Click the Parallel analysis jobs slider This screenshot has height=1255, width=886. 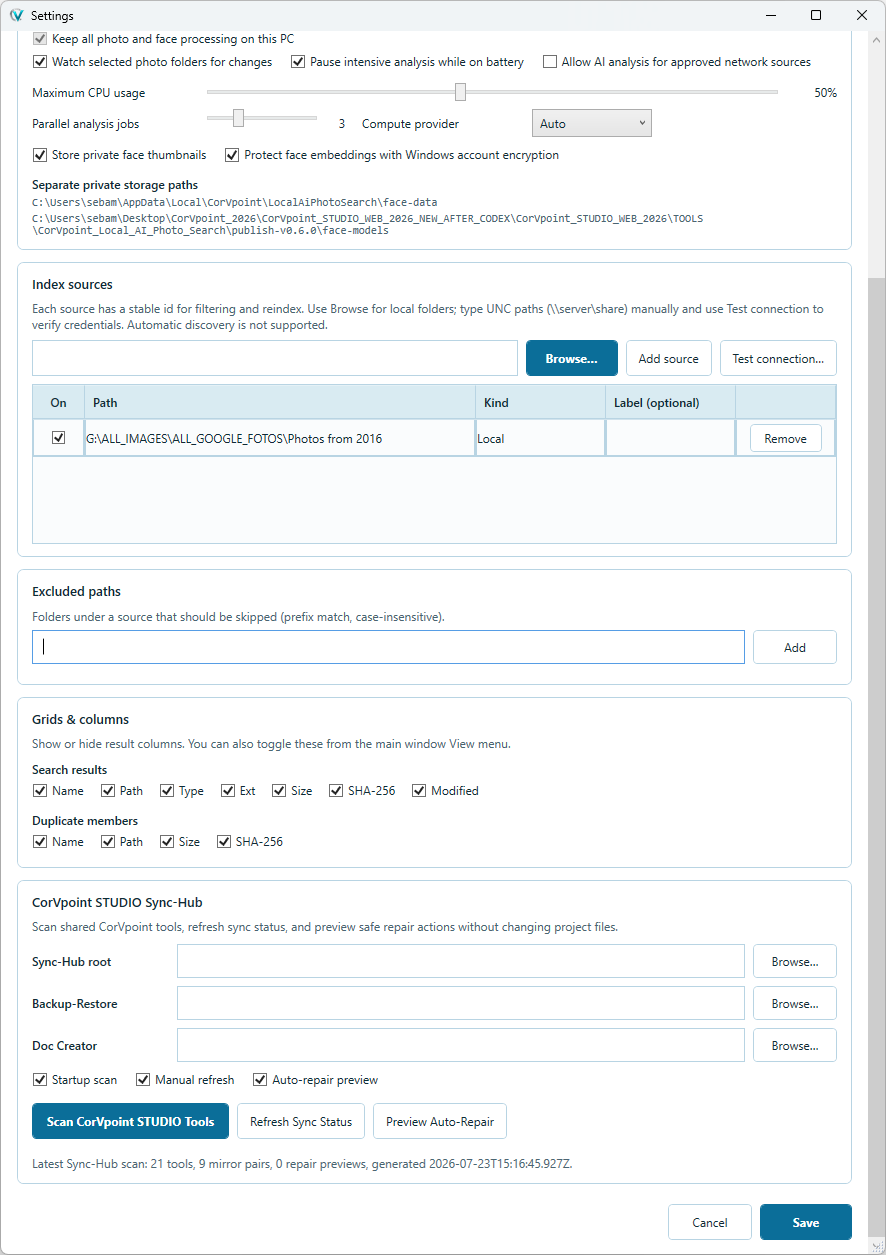[x=262, y=118]
